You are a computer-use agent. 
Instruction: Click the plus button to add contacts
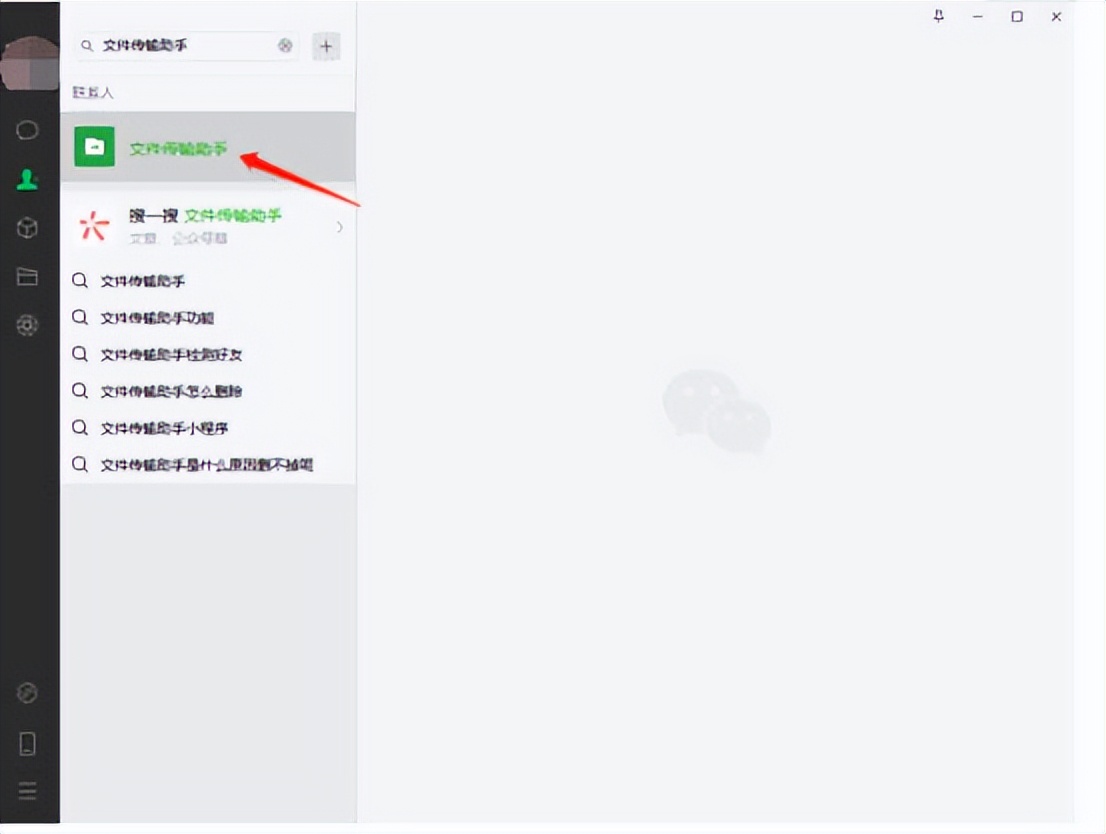[x=326, y=46]
